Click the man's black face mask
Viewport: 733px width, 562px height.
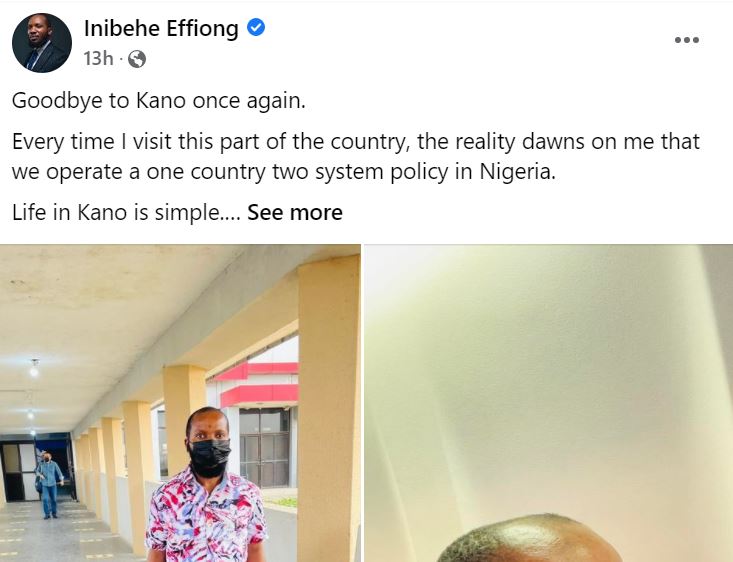[x=209, y=456]
